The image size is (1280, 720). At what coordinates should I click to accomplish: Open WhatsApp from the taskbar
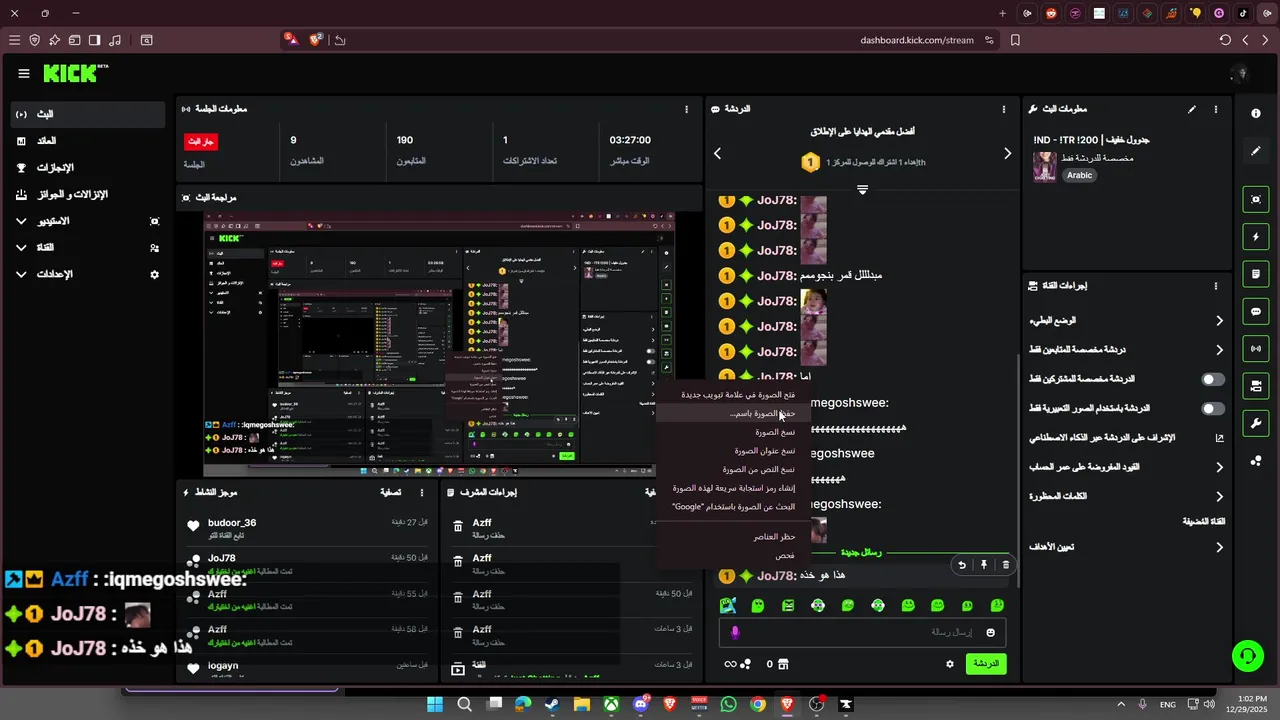728,705
